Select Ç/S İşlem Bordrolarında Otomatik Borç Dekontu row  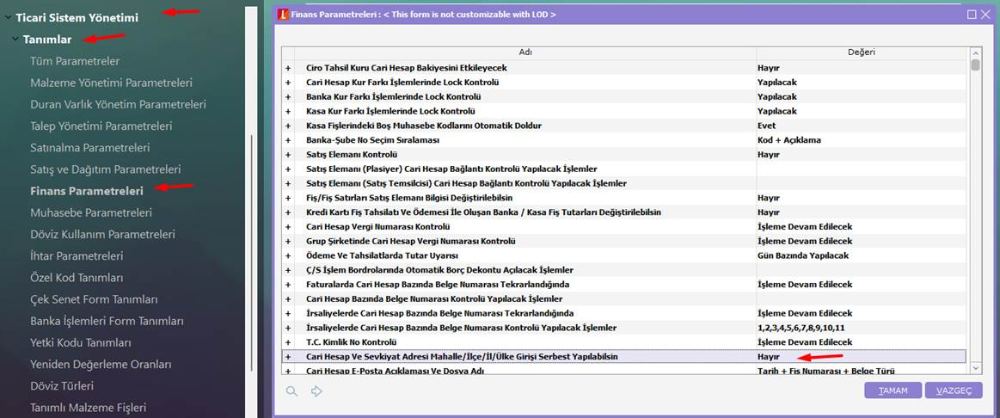(624, 270)
